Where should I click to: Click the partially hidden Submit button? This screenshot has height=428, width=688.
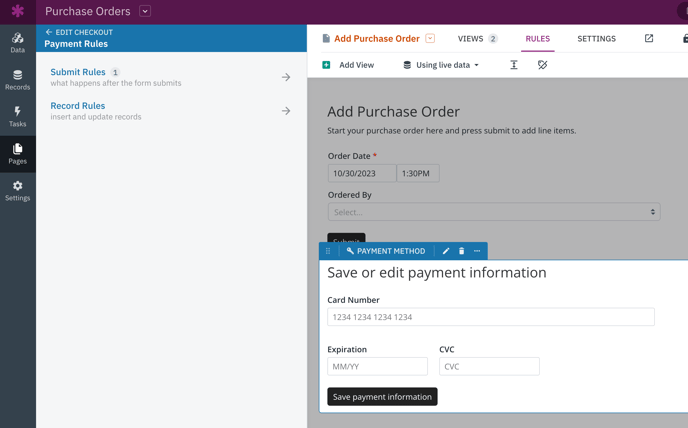coord(346,237)
